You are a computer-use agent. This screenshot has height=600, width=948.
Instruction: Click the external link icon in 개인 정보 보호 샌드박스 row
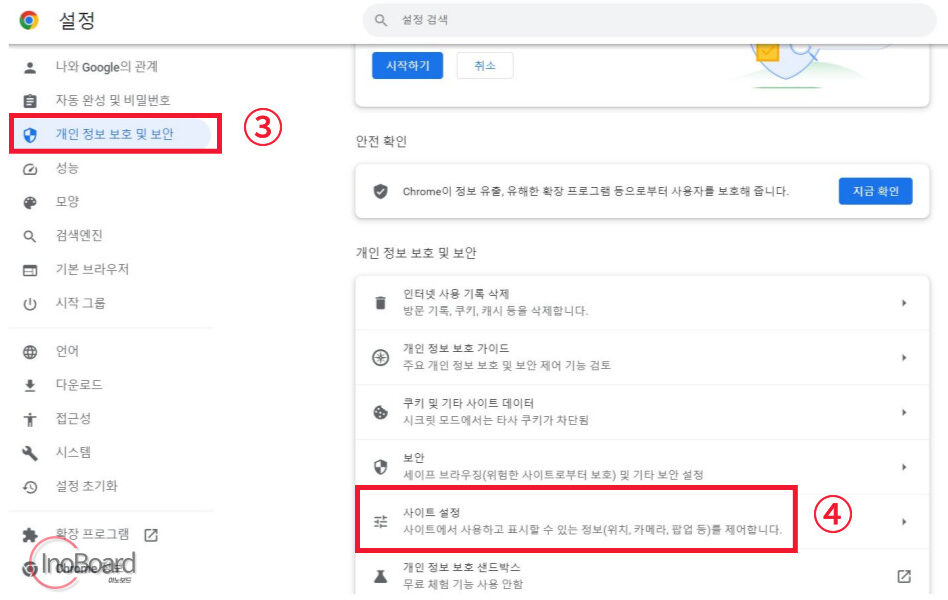click(904, 576)
